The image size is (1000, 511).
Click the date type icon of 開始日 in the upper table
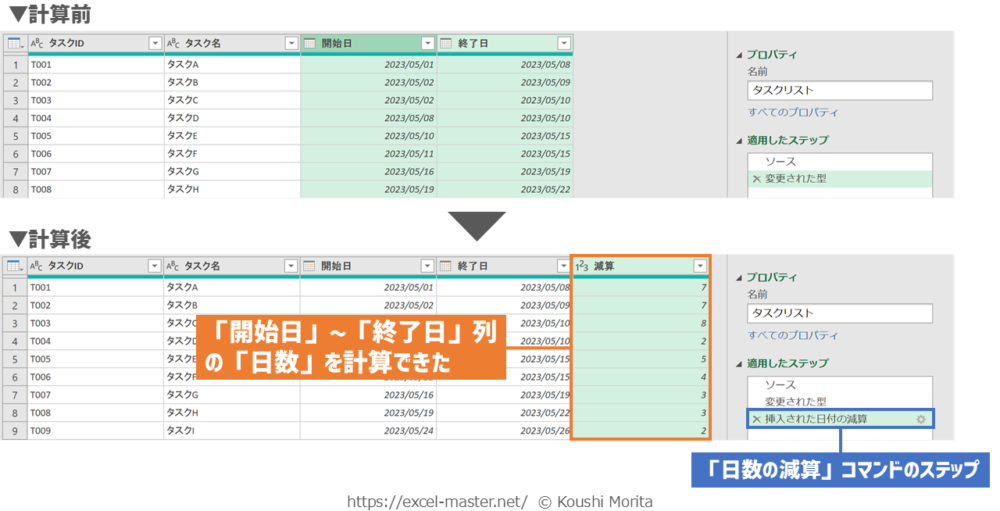[x=310, y=43]
